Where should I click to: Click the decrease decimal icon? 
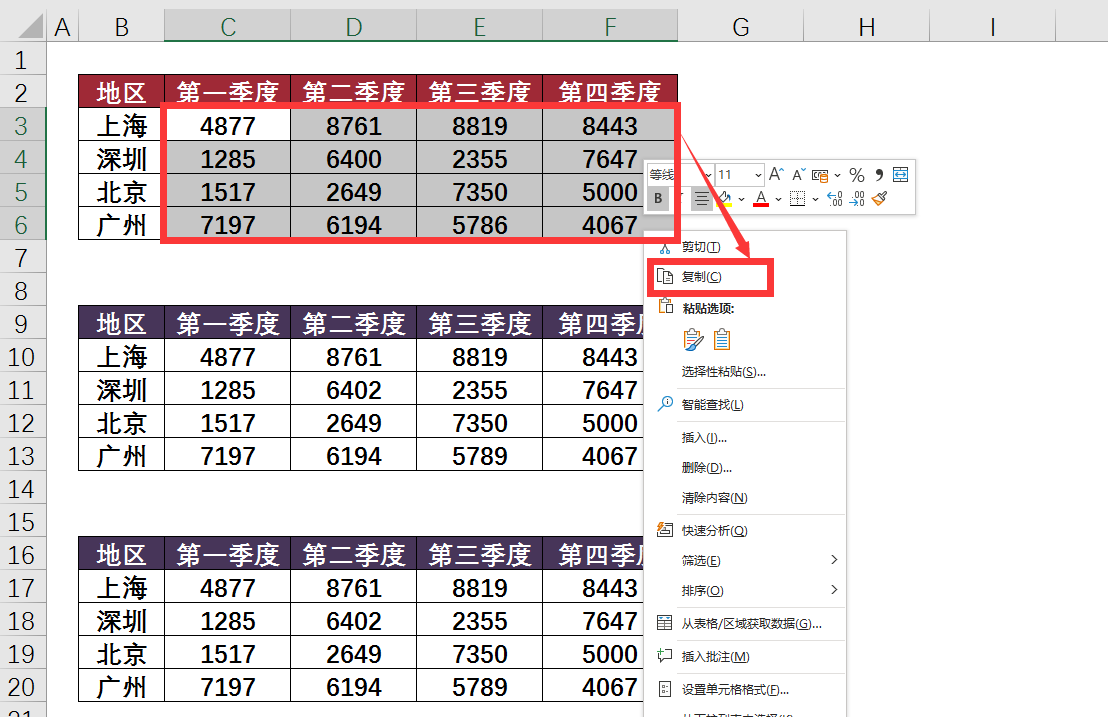point(857,198)
